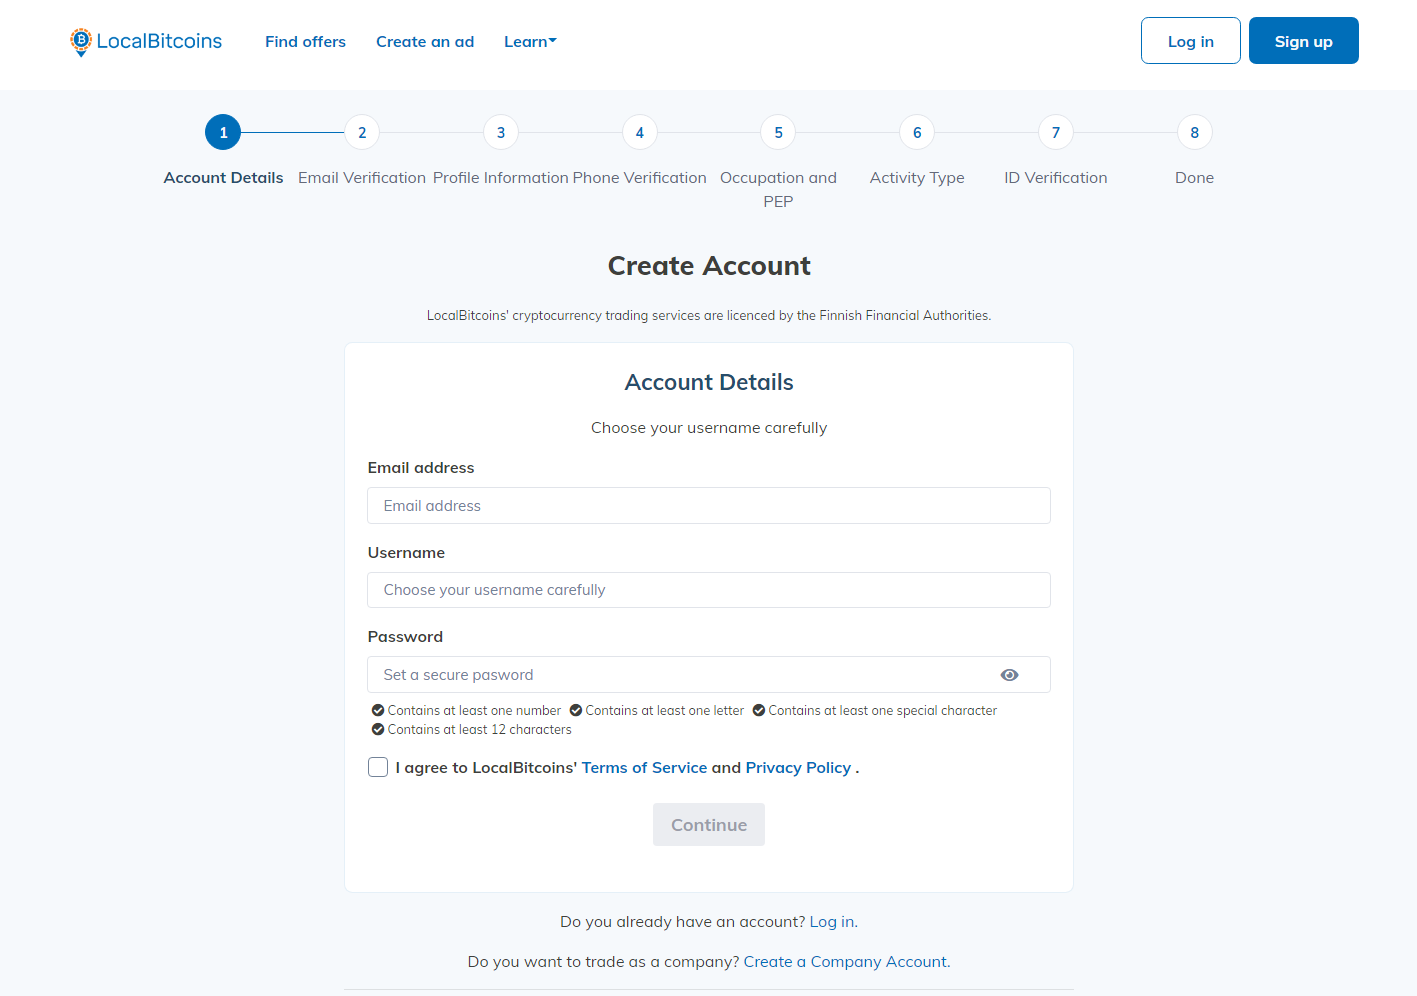Viewport: 1417px width, 996px height.
Task: Open the Privacy Policy link
Action: pyautogui.click(x=798, y=767)
